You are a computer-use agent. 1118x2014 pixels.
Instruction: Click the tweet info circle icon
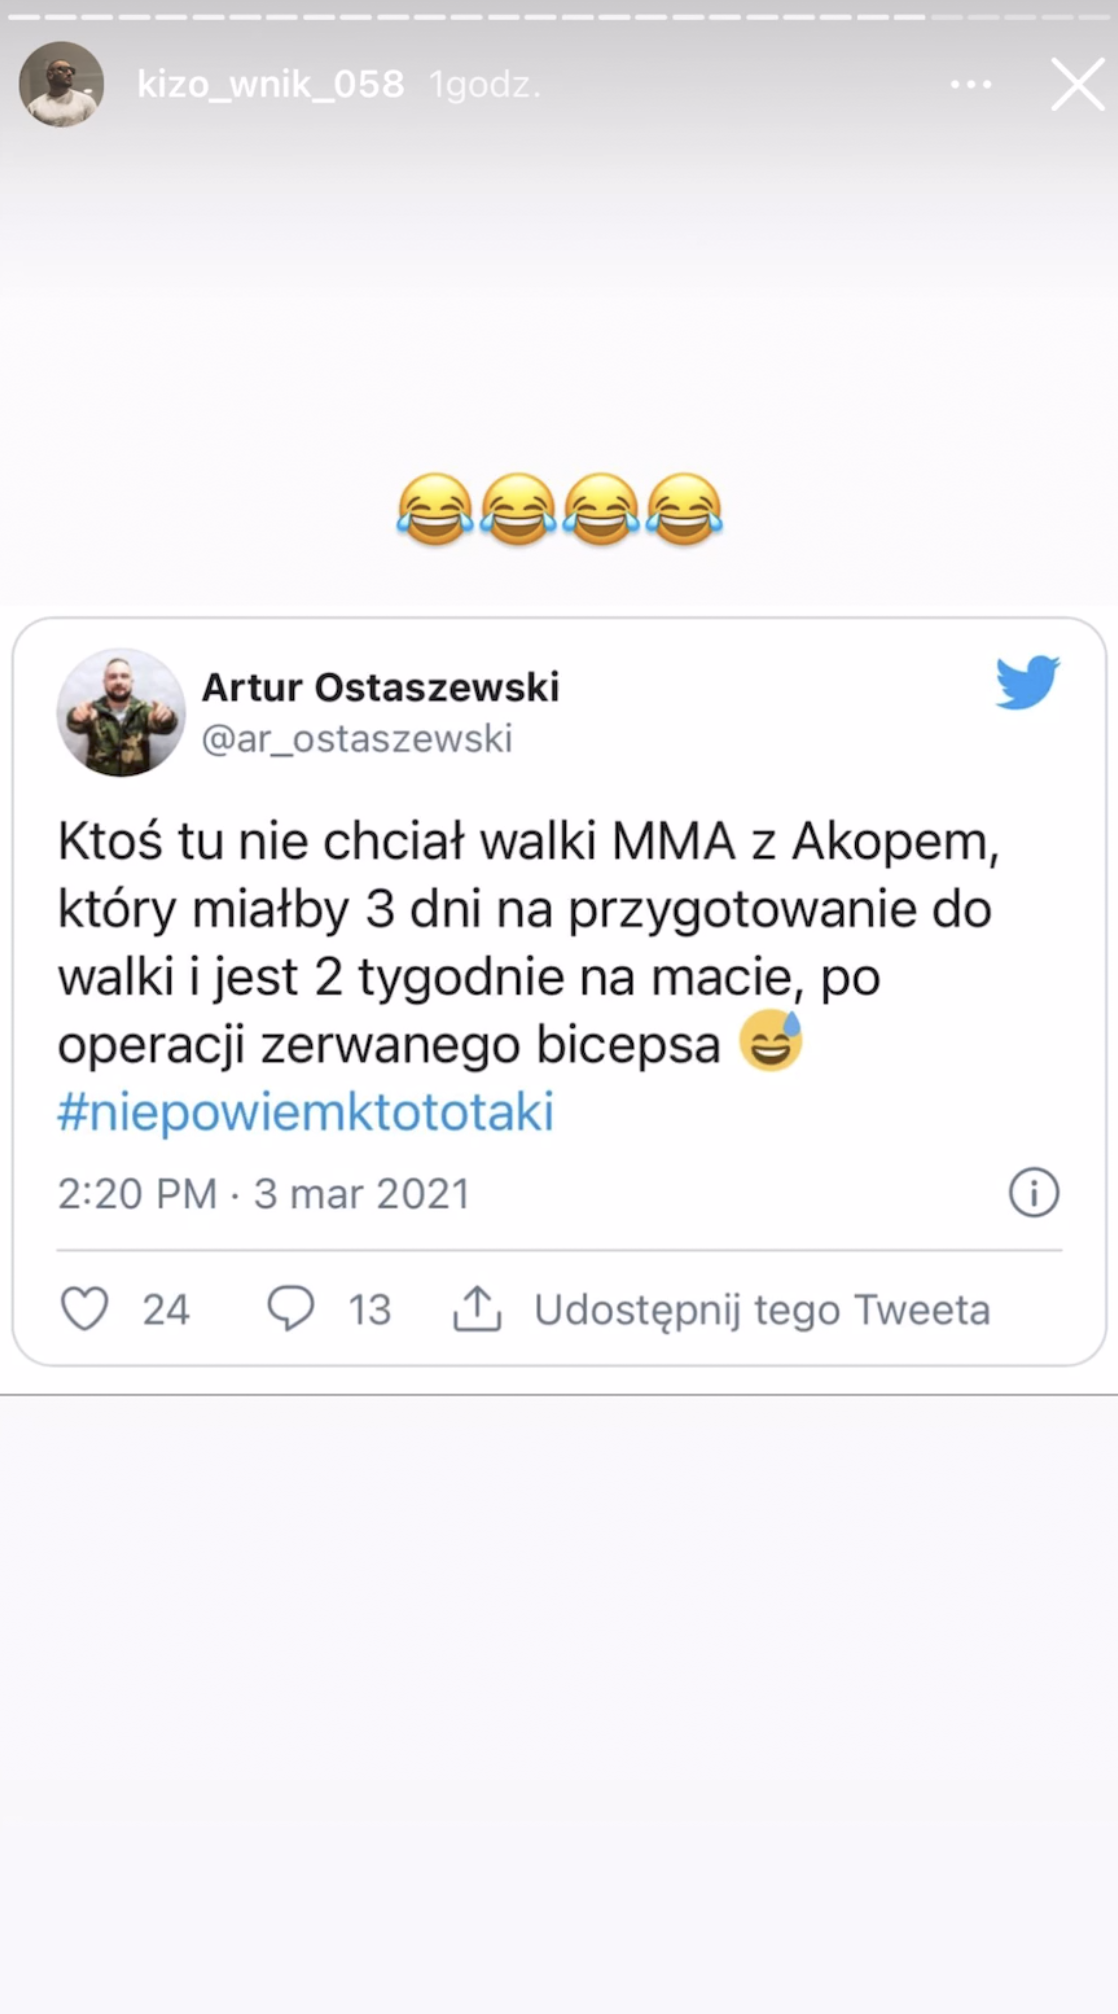coord(1033,1192)
